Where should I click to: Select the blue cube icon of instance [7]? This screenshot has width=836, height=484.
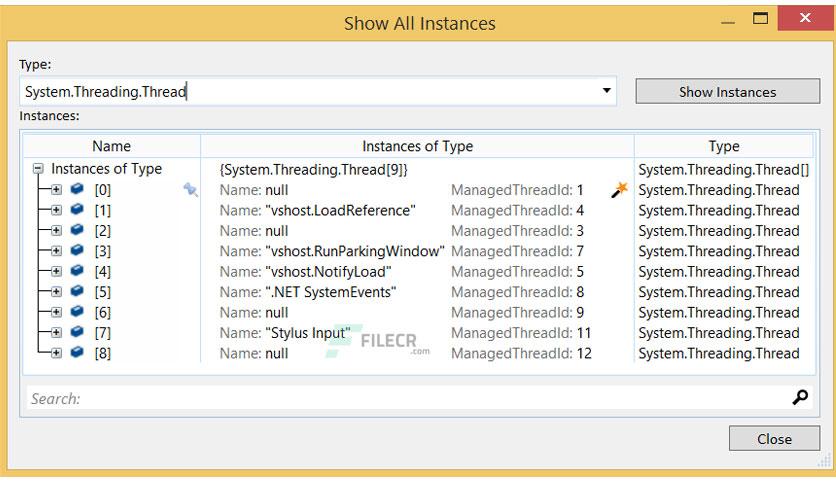(x=77, y=332)
